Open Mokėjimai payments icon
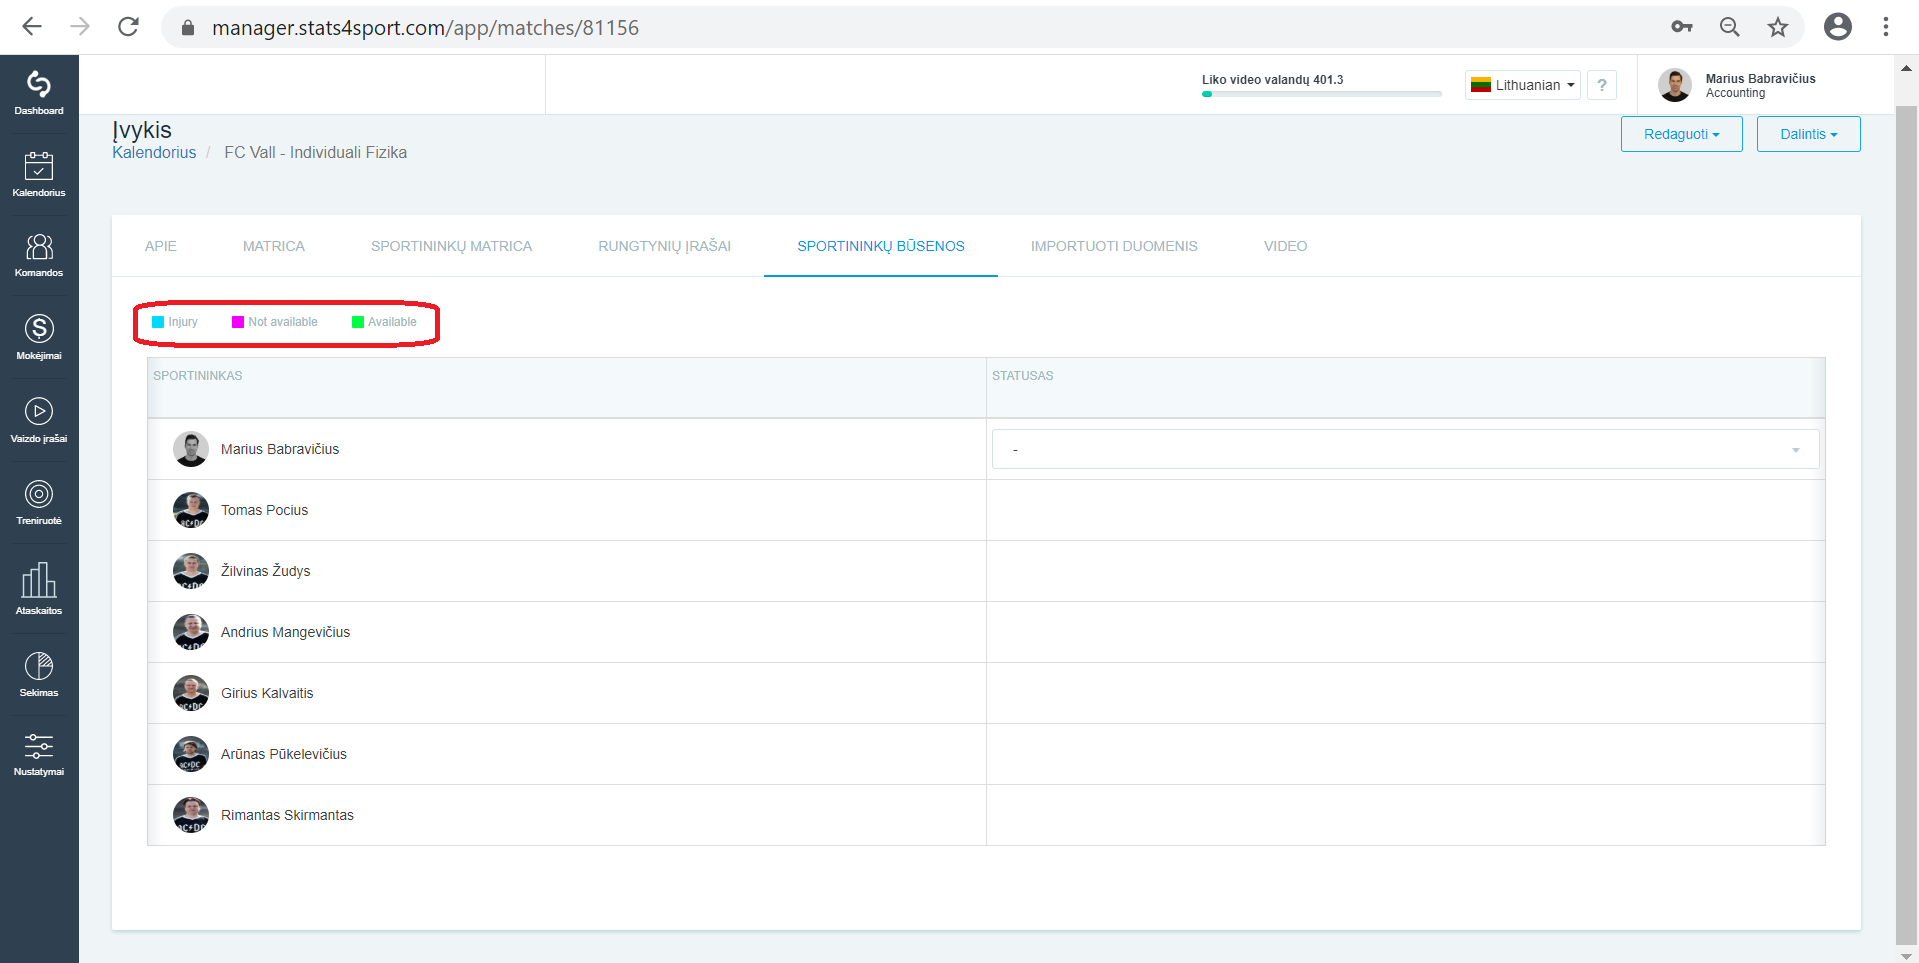This screenshot has width=1919, height=963. tap(39, 328)
